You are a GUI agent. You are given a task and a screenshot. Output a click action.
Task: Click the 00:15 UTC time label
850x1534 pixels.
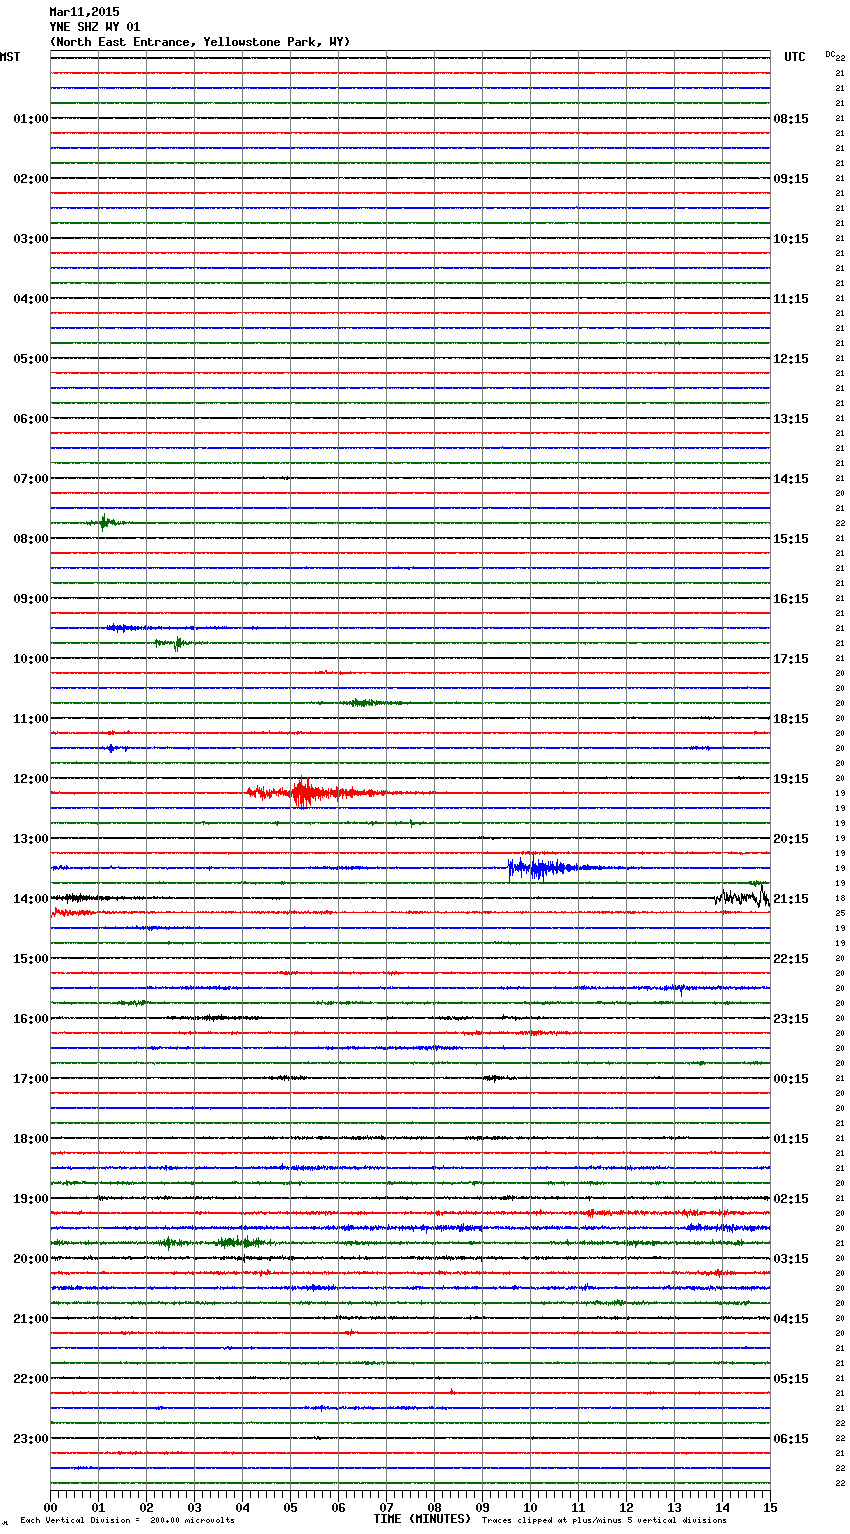pyautogui.click(x=791, y=1079)
